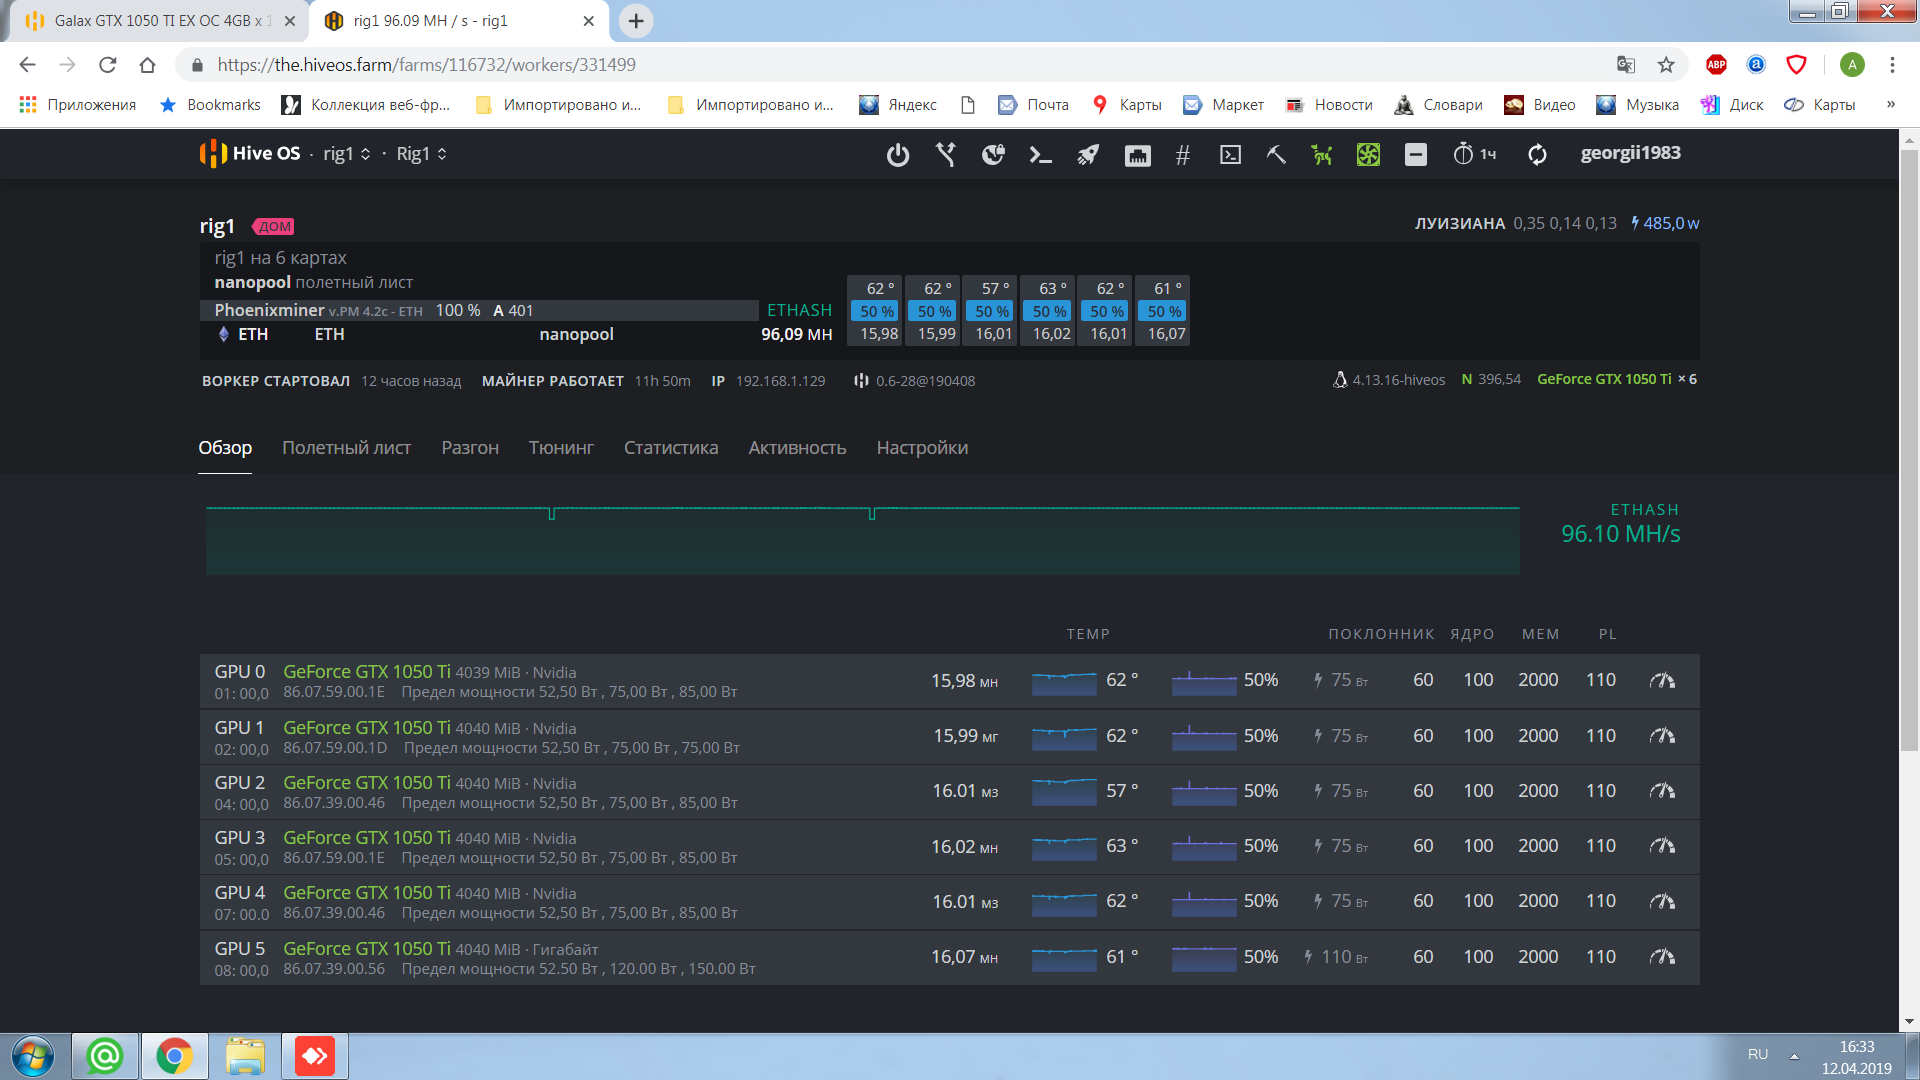Open the Тюнинг tab
This screenshot has width=1920, height=1080.
point(561,448)
